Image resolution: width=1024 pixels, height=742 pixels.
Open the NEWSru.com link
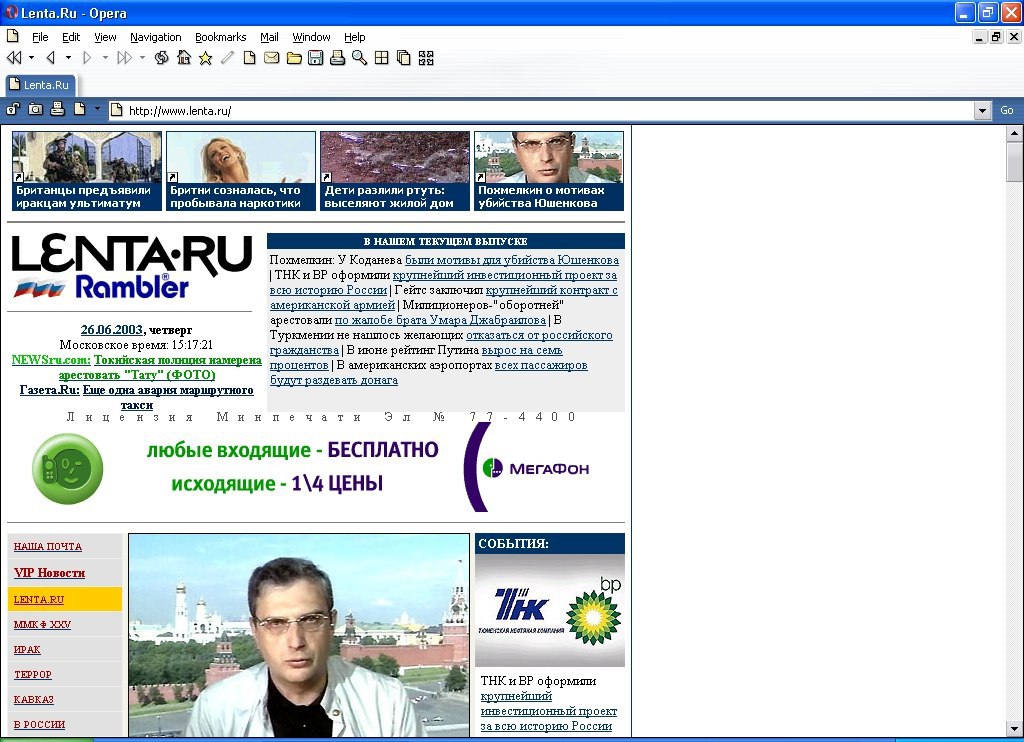[51, 359]
